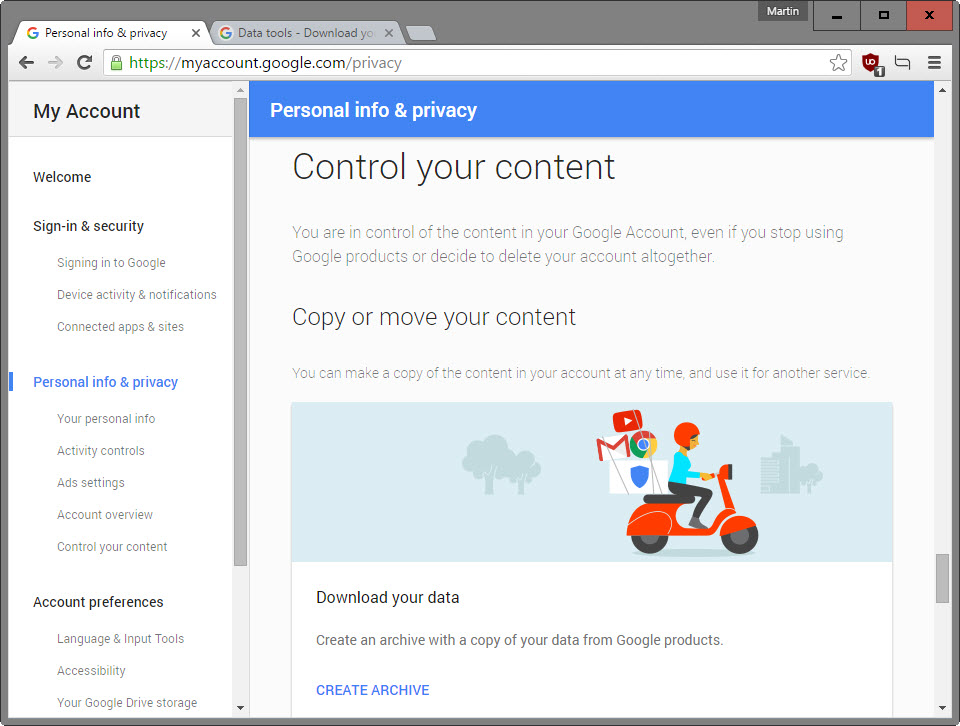
Task: Select the Personal info & privacy browser tab
Action: (110, 33)
